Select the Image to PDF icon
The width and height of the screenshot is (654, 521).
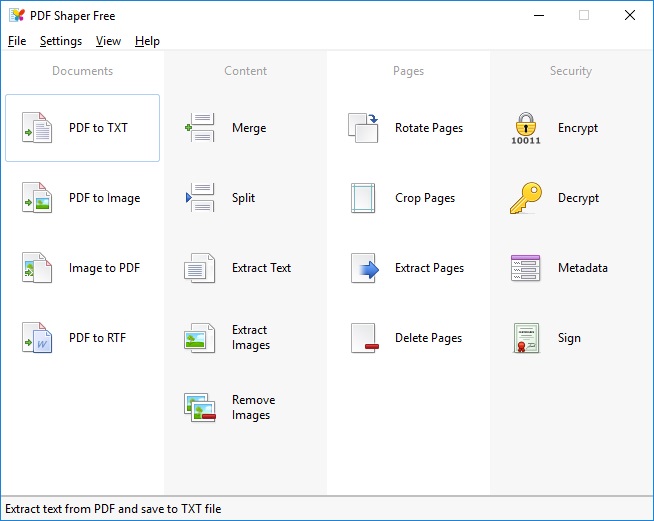[x=37, y=268]
